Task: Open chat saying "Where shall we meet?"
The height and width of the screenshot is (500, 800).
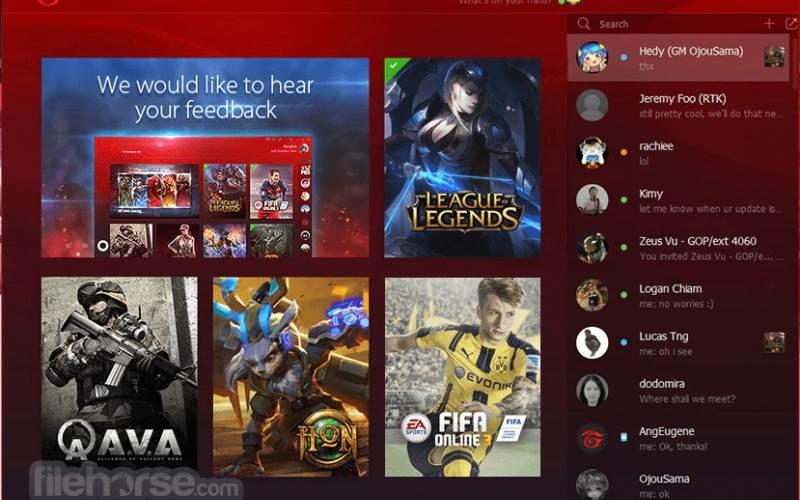Action: 687,399
